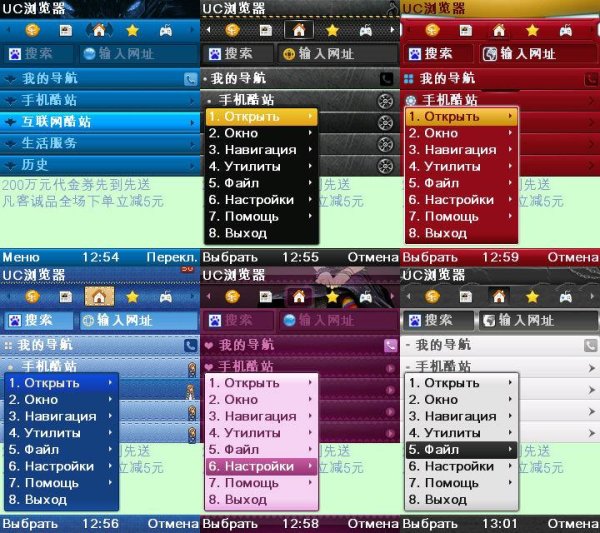This screenshot has height=533, width=600.
Task: Click the wheel icon on the 手机酷站 row, black theme
Action: 385,101
